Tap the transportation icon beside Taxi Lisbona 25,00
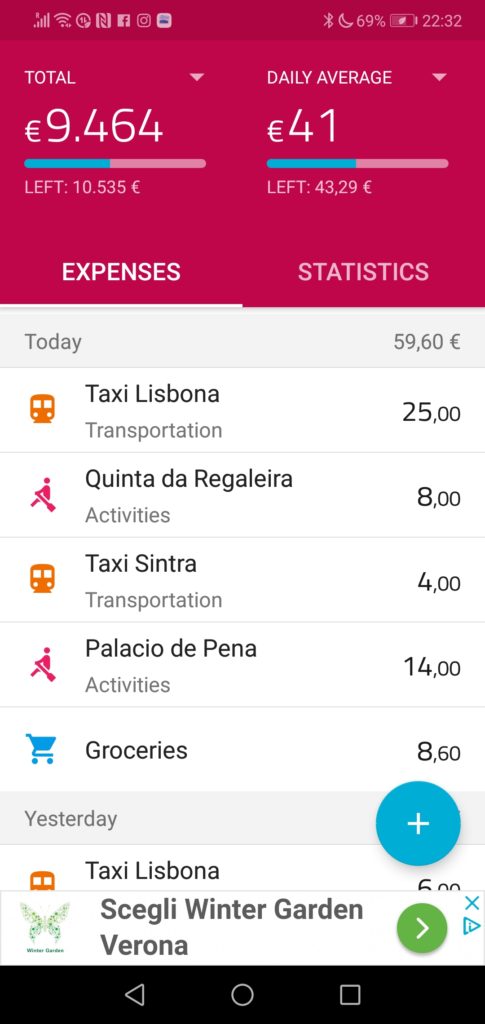The width and height of the screenshot is (485, 1024). click(x=42, y=409)
